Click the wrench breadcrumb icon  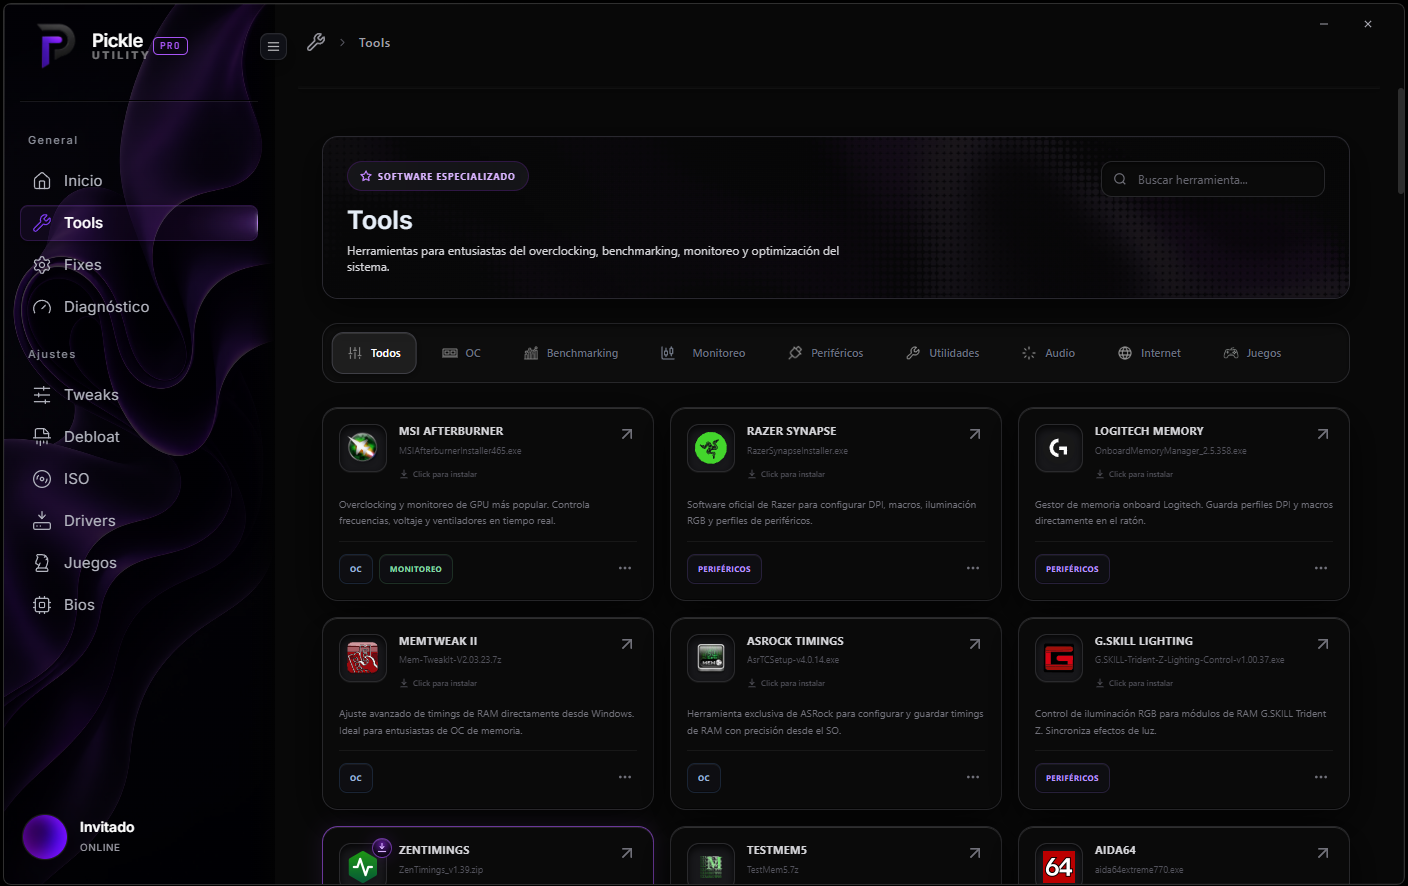point(316,42)
